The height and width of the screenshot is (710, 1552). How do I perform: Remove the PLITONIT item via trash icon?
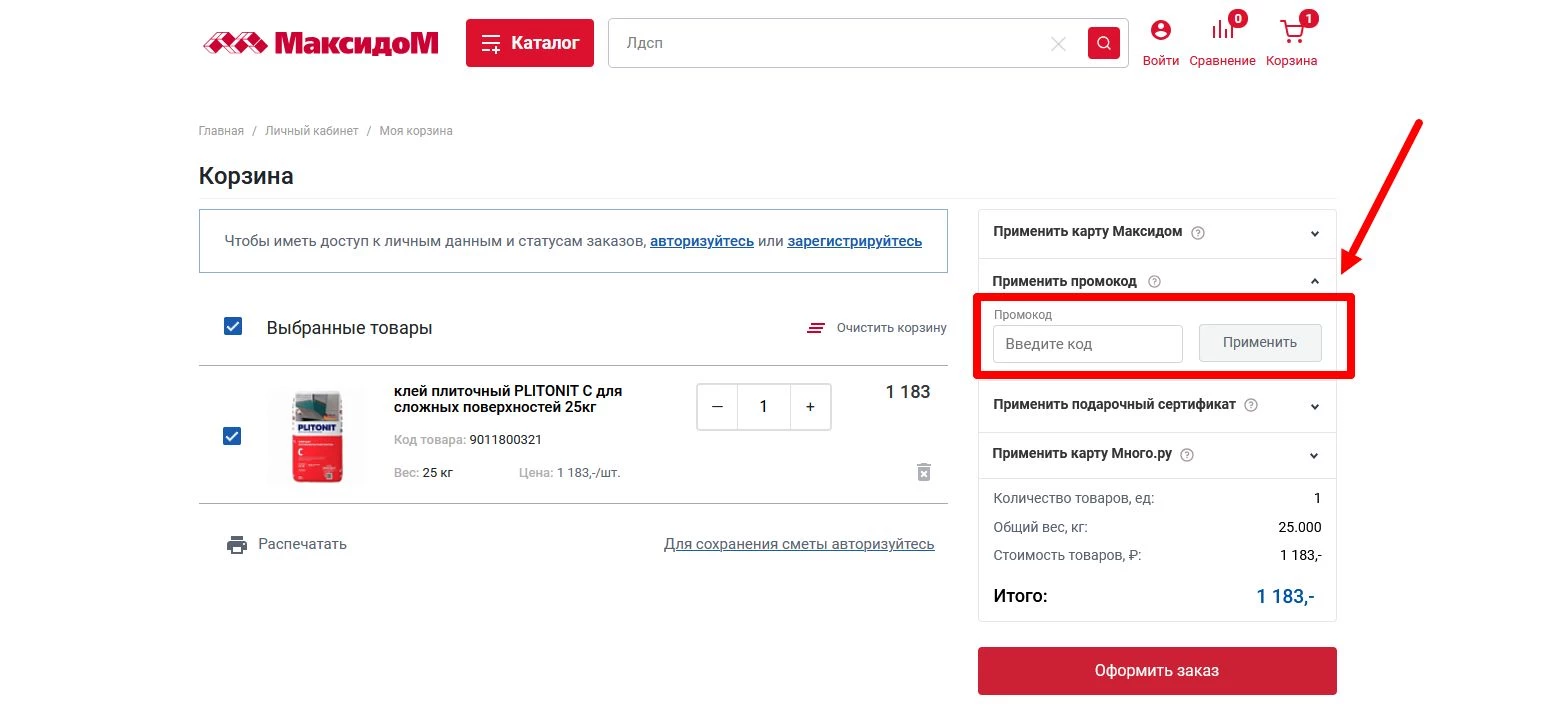(924, 472)
